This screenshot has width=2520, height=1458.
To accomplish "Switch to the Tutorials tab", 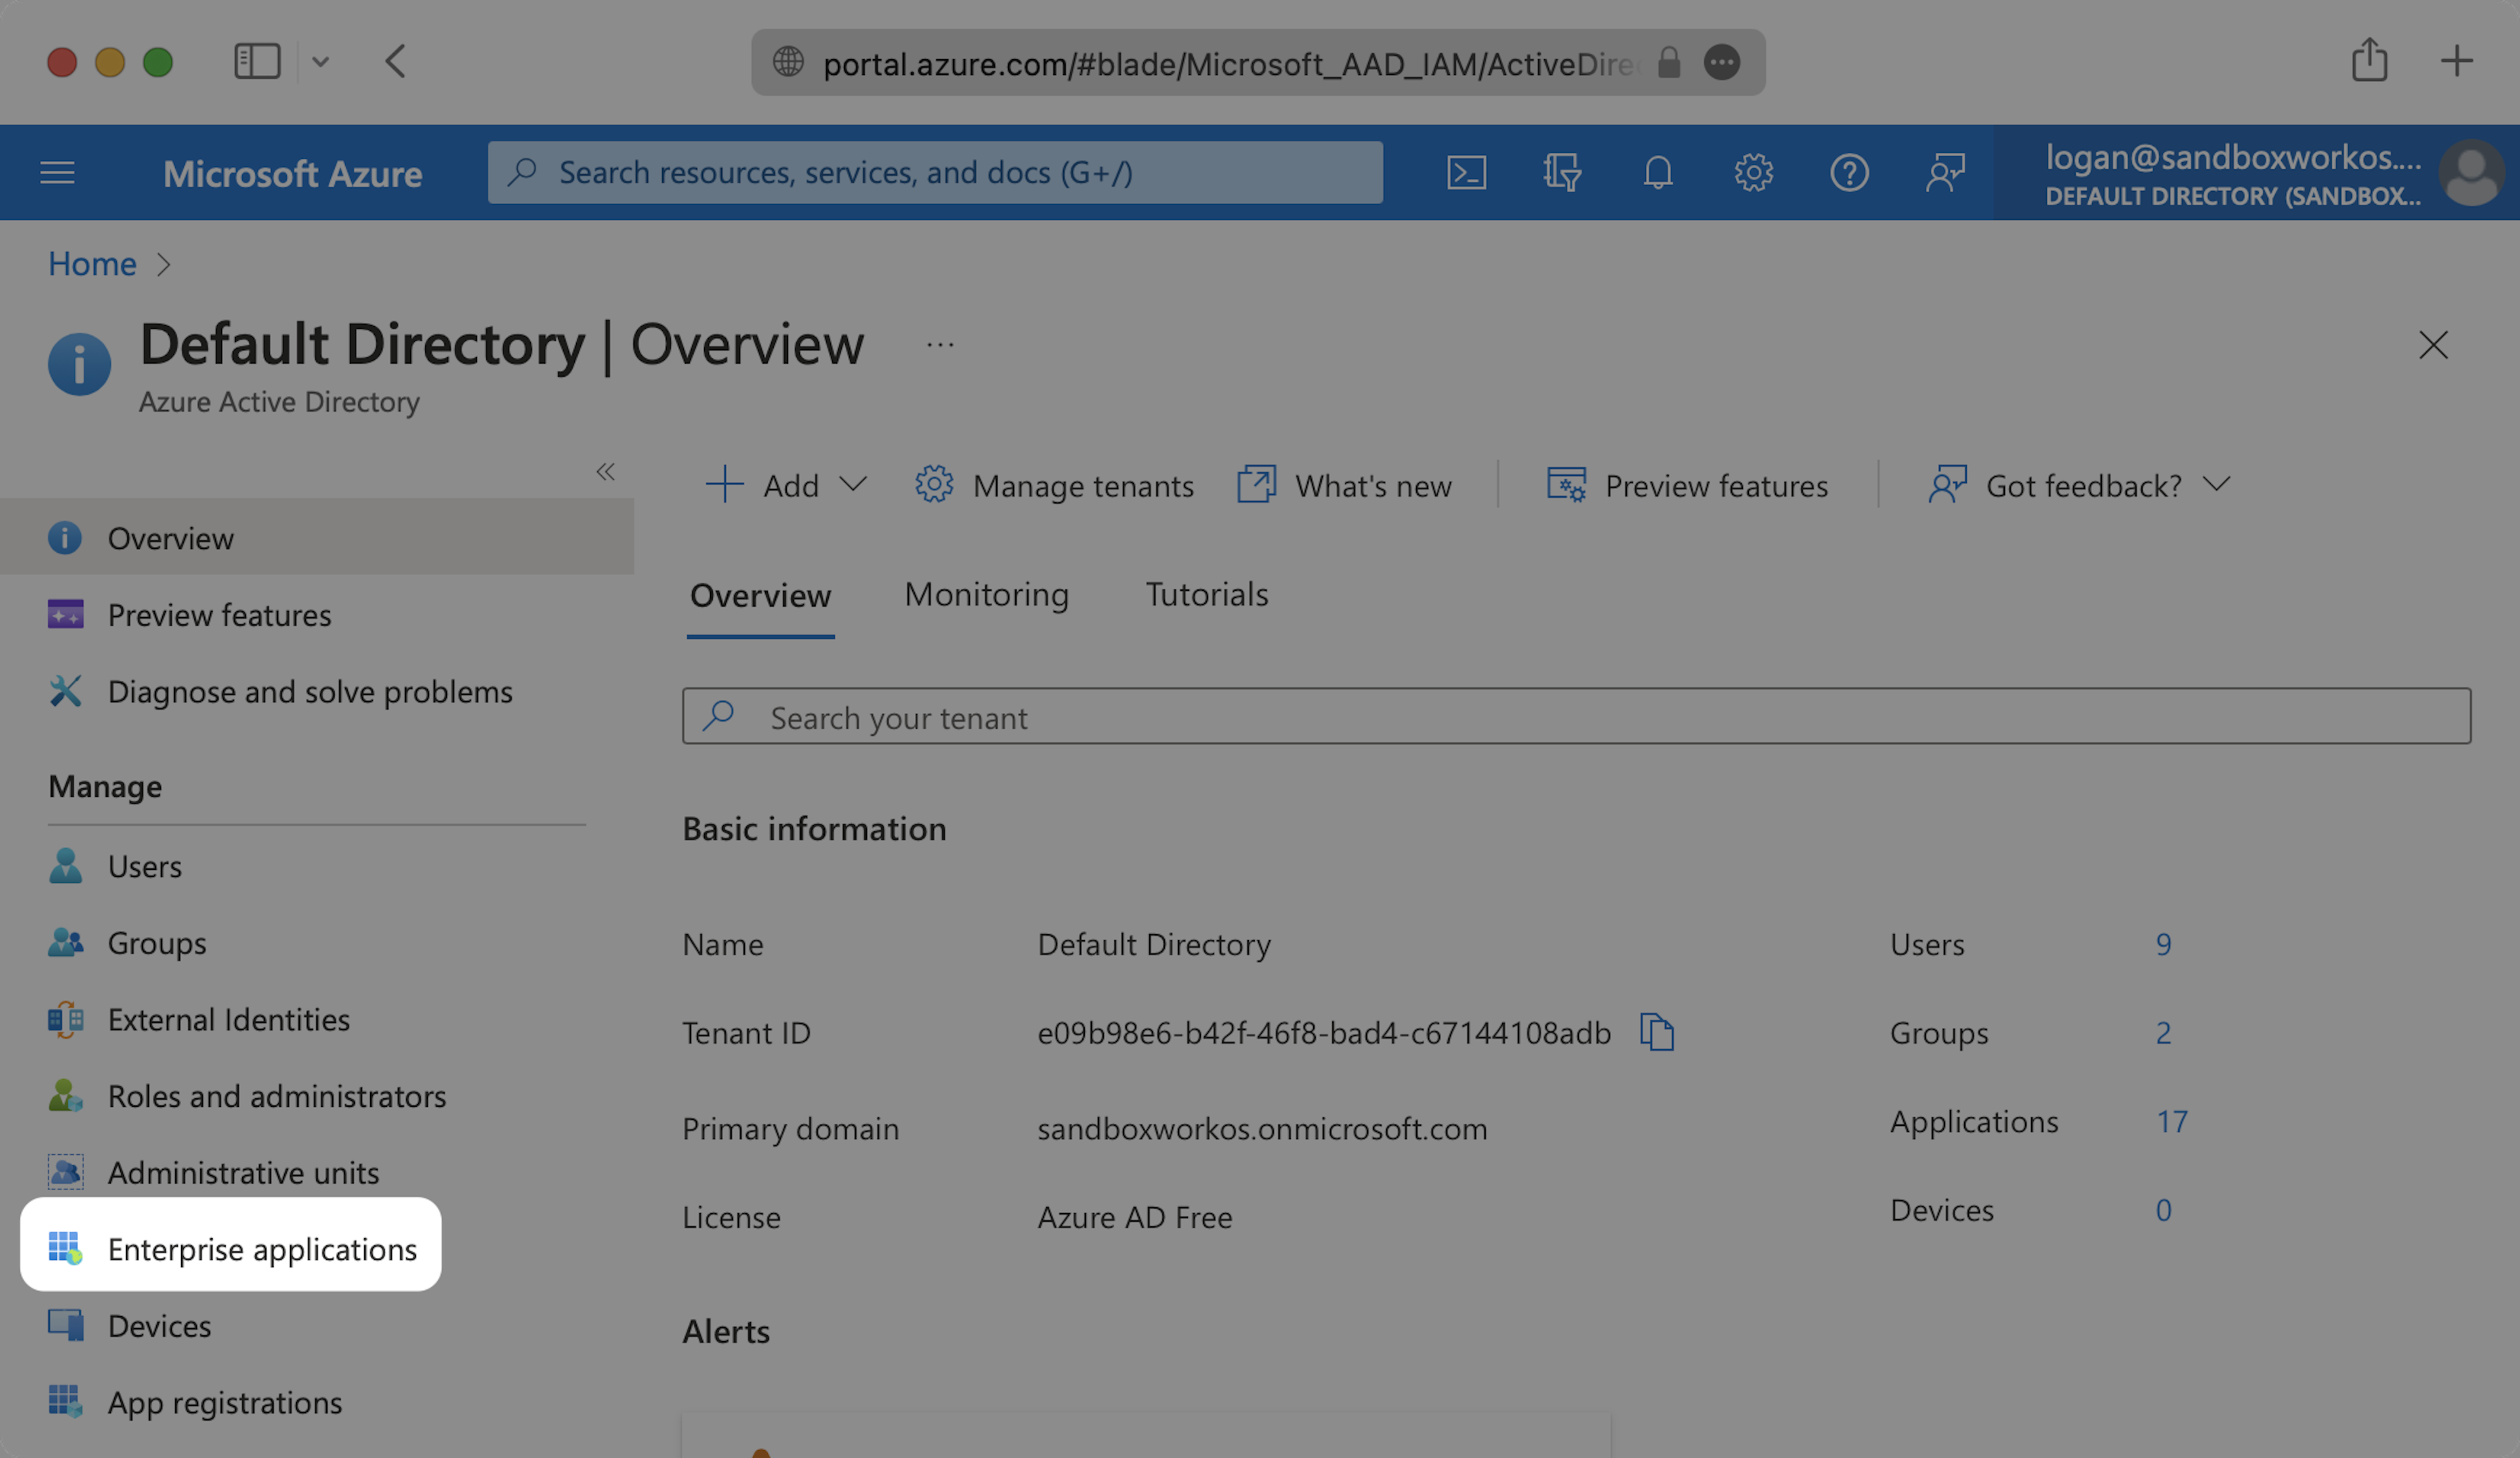I will click(x=1206, y=595).
